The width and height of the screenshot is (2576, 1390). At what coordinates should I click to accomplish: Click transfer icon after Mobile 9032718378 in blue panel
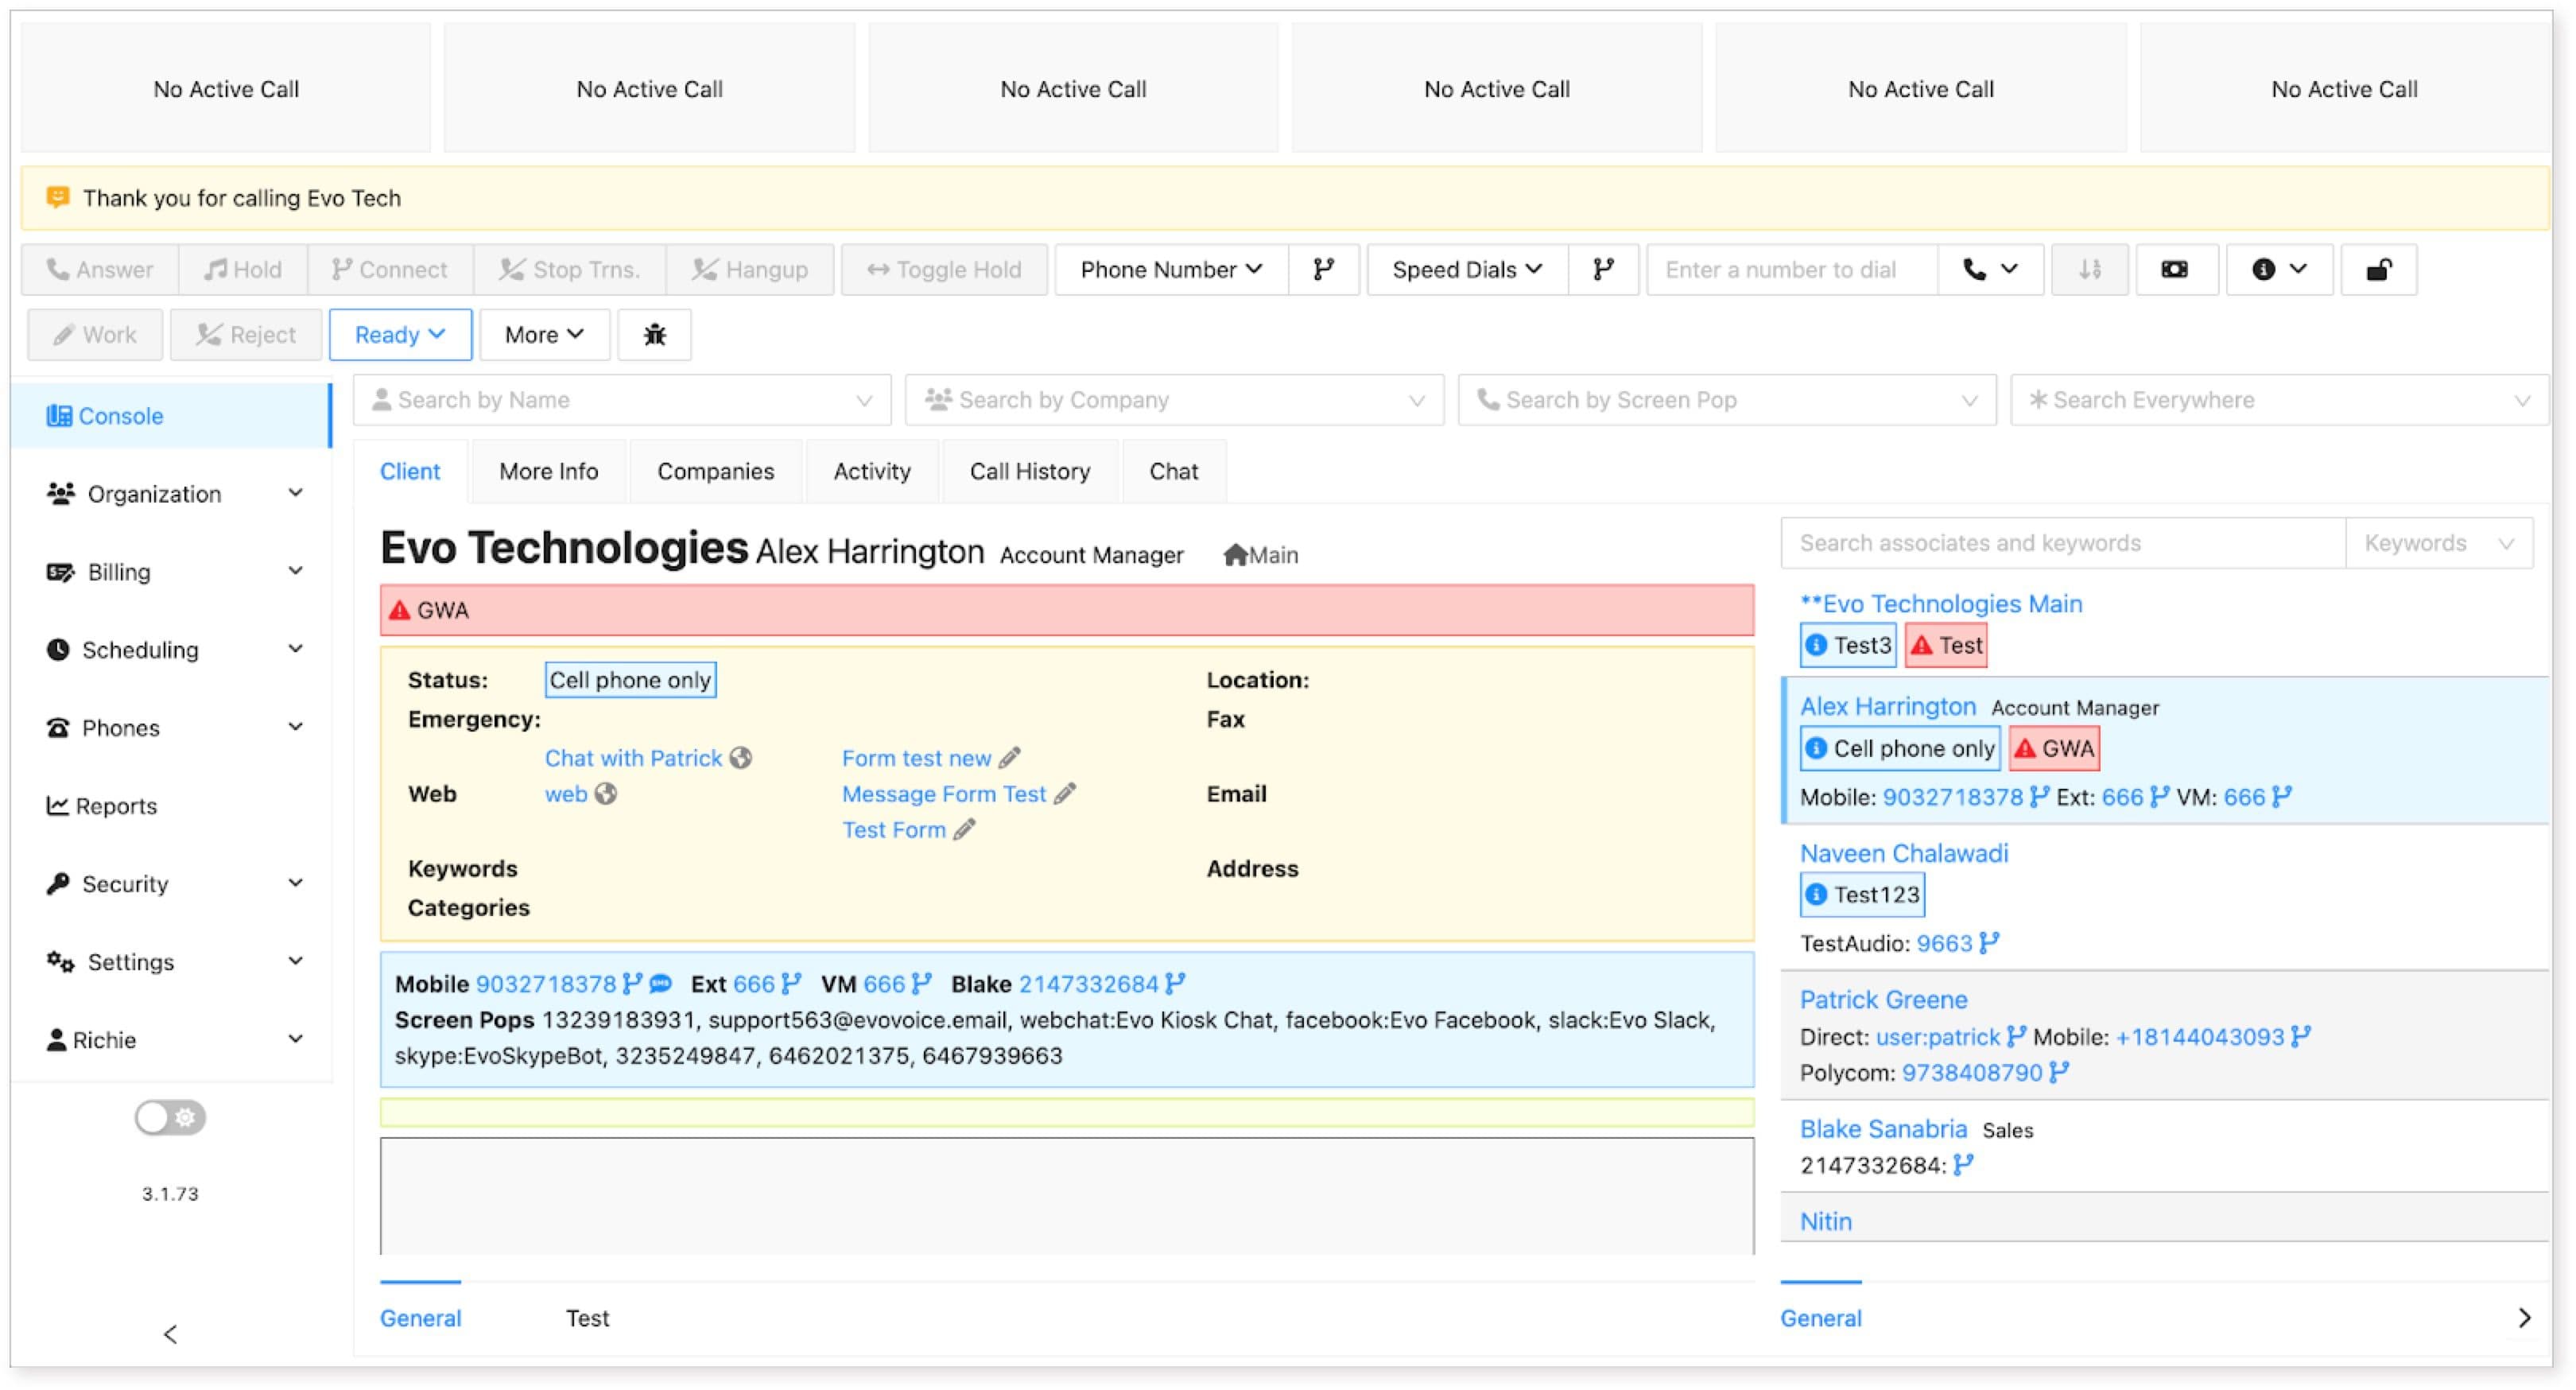click(631, 984)
